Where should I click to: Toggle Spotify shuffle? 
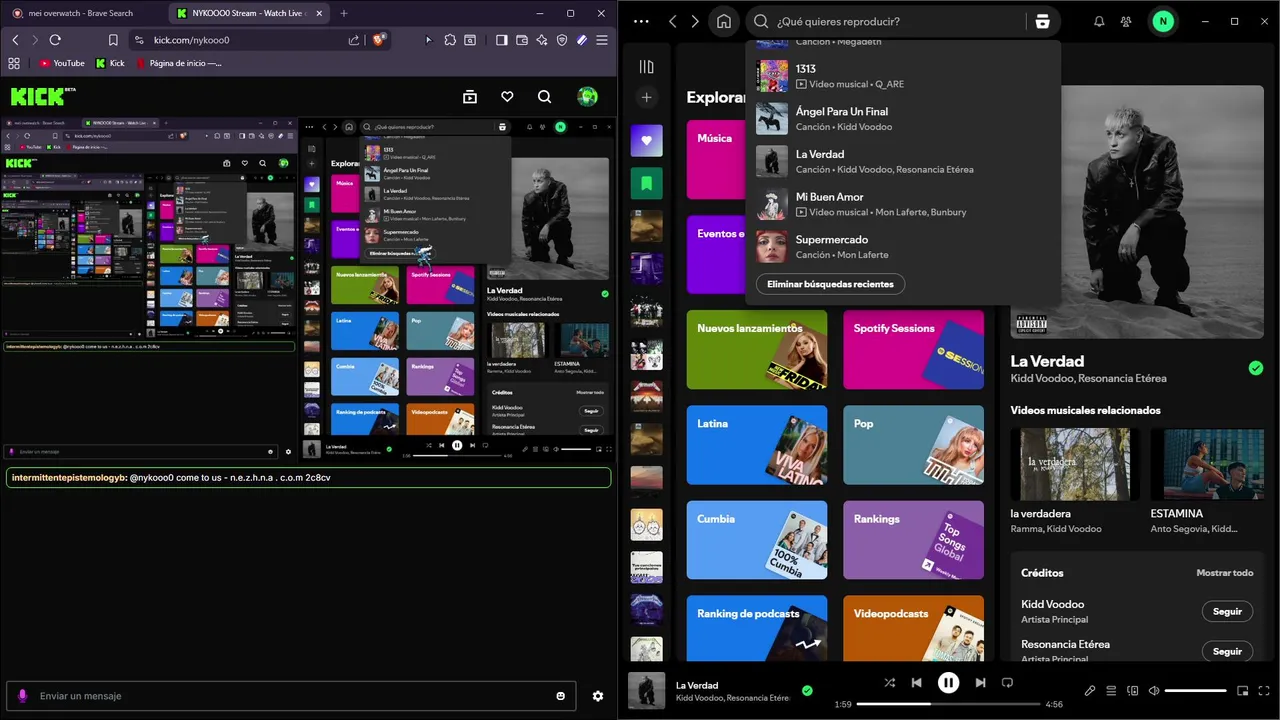[889, 683]
